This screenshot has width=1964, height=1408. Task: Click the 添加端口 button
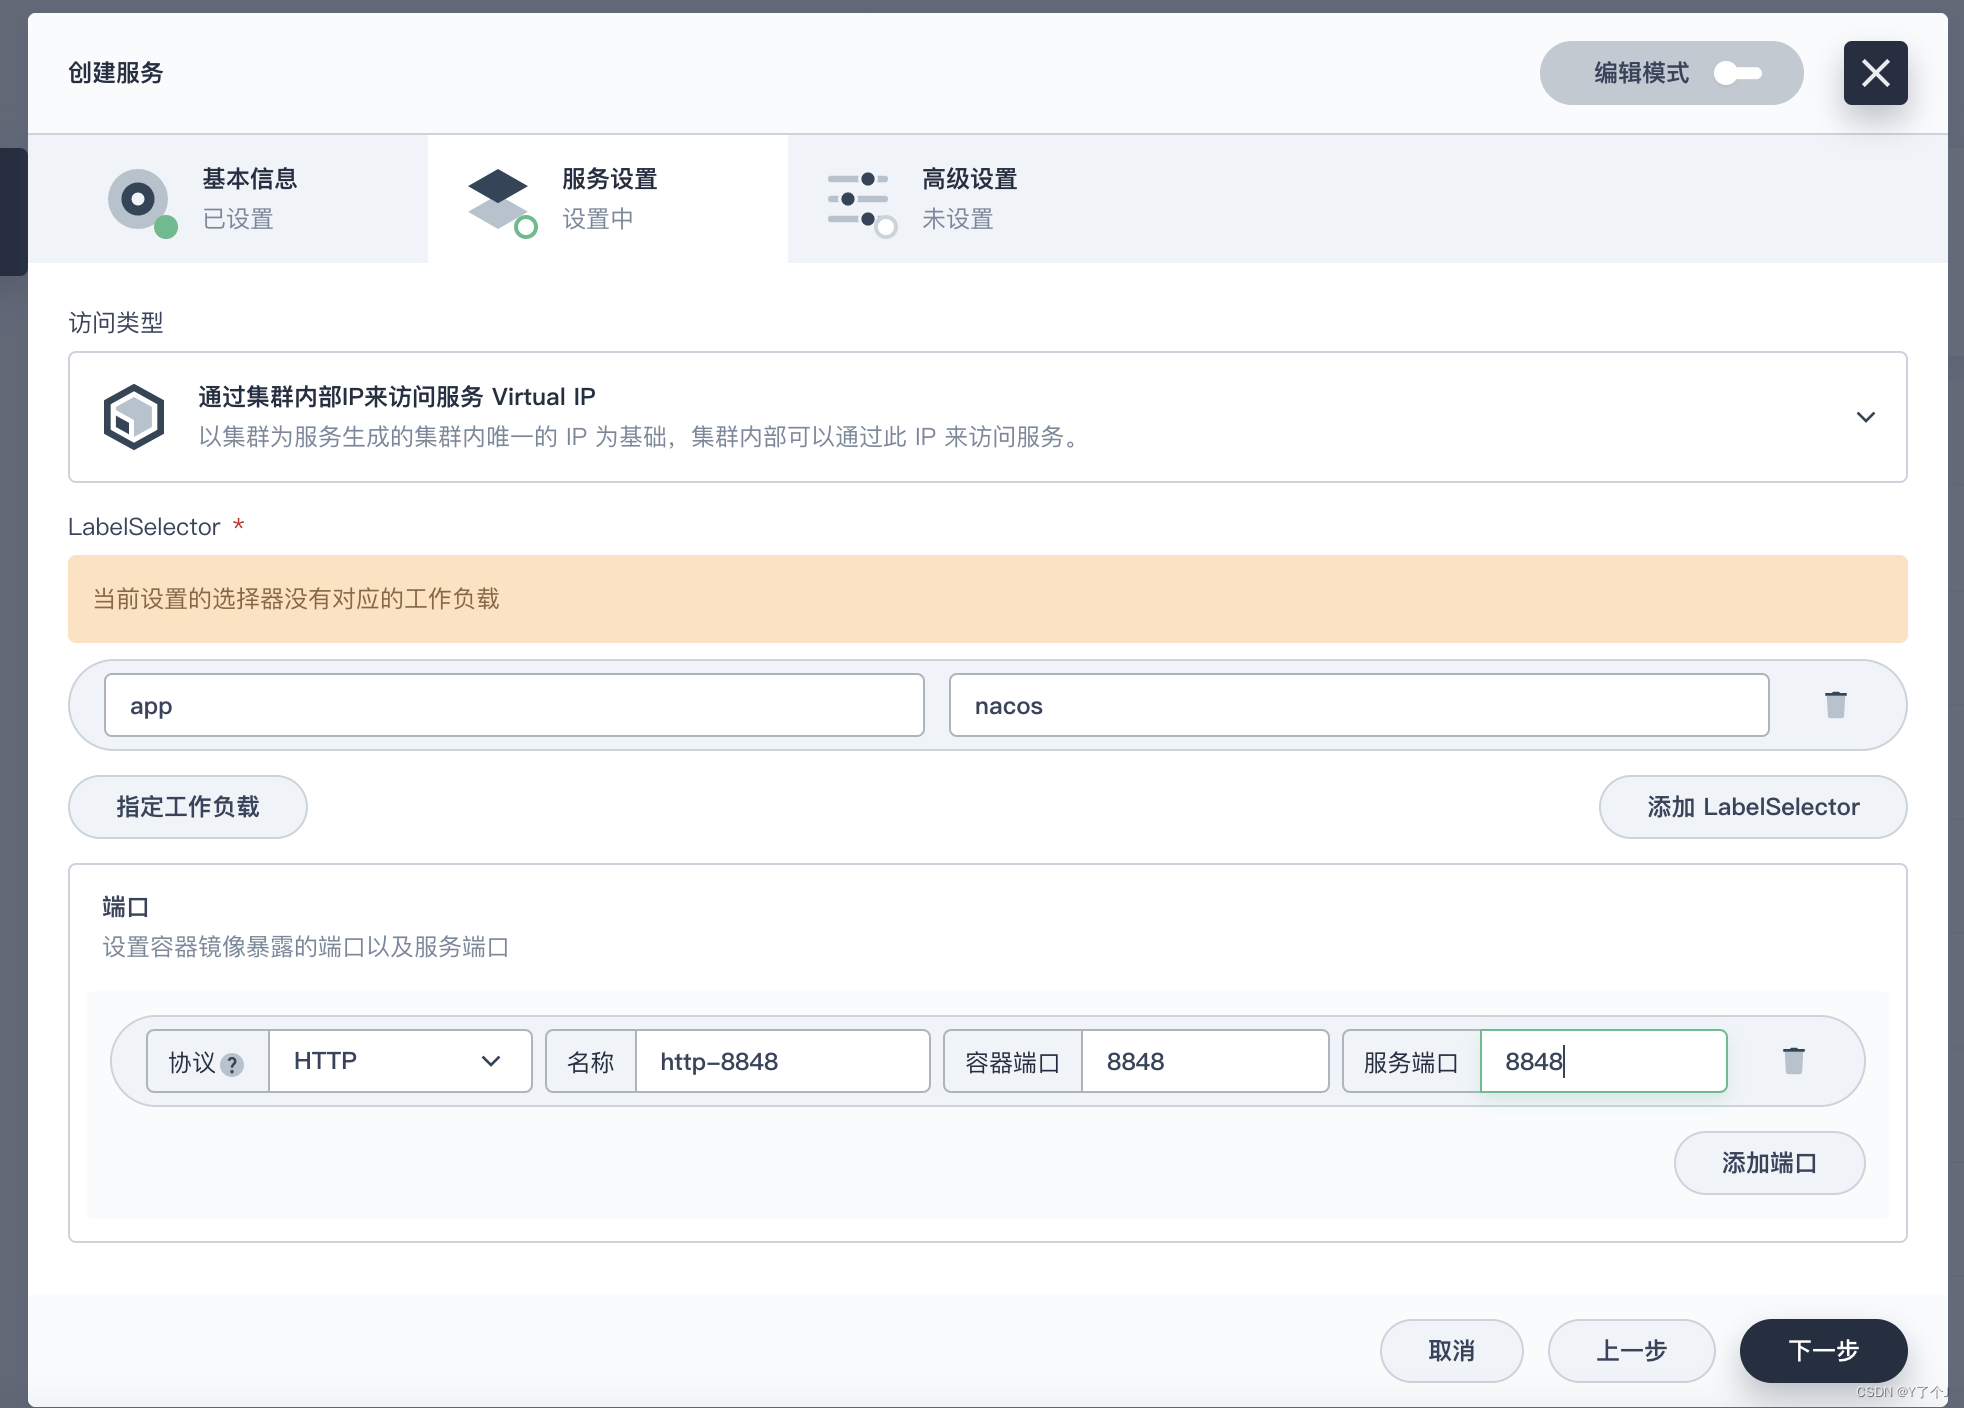pyautogui.click(x=1769, y=1163)
